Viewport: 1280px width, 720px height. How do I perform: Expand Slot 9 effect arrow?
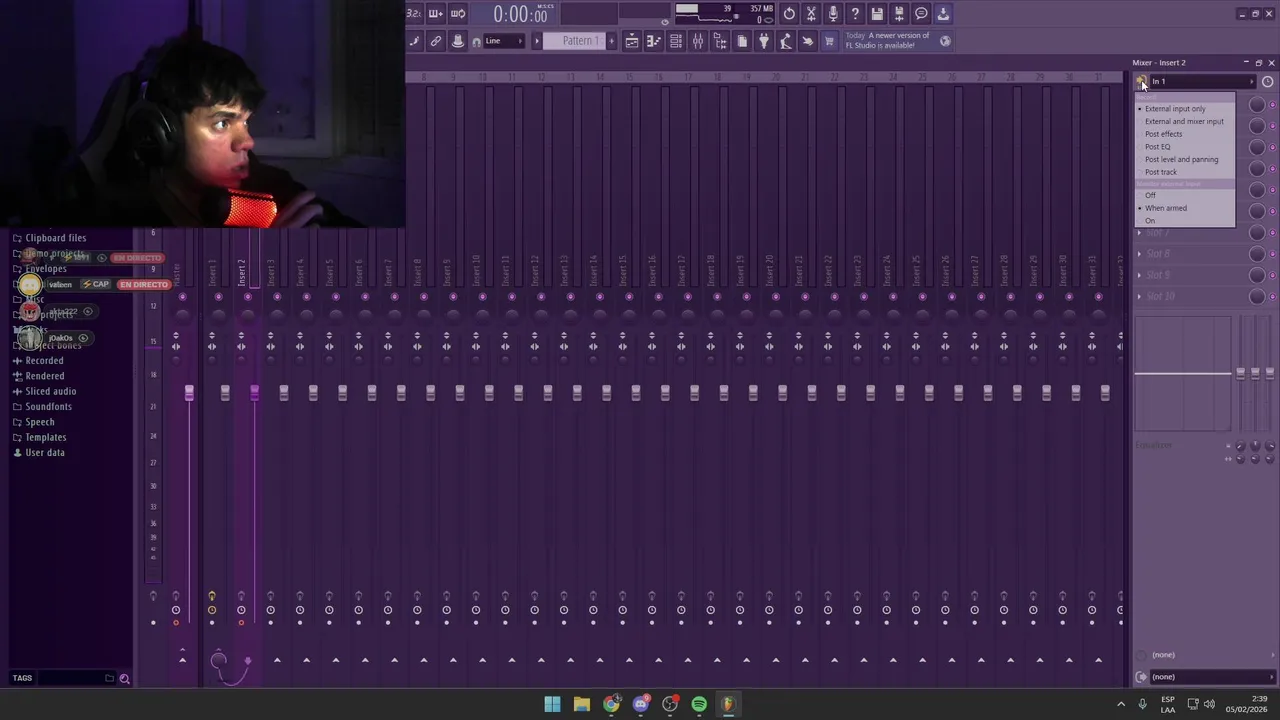pos(1139,275)
